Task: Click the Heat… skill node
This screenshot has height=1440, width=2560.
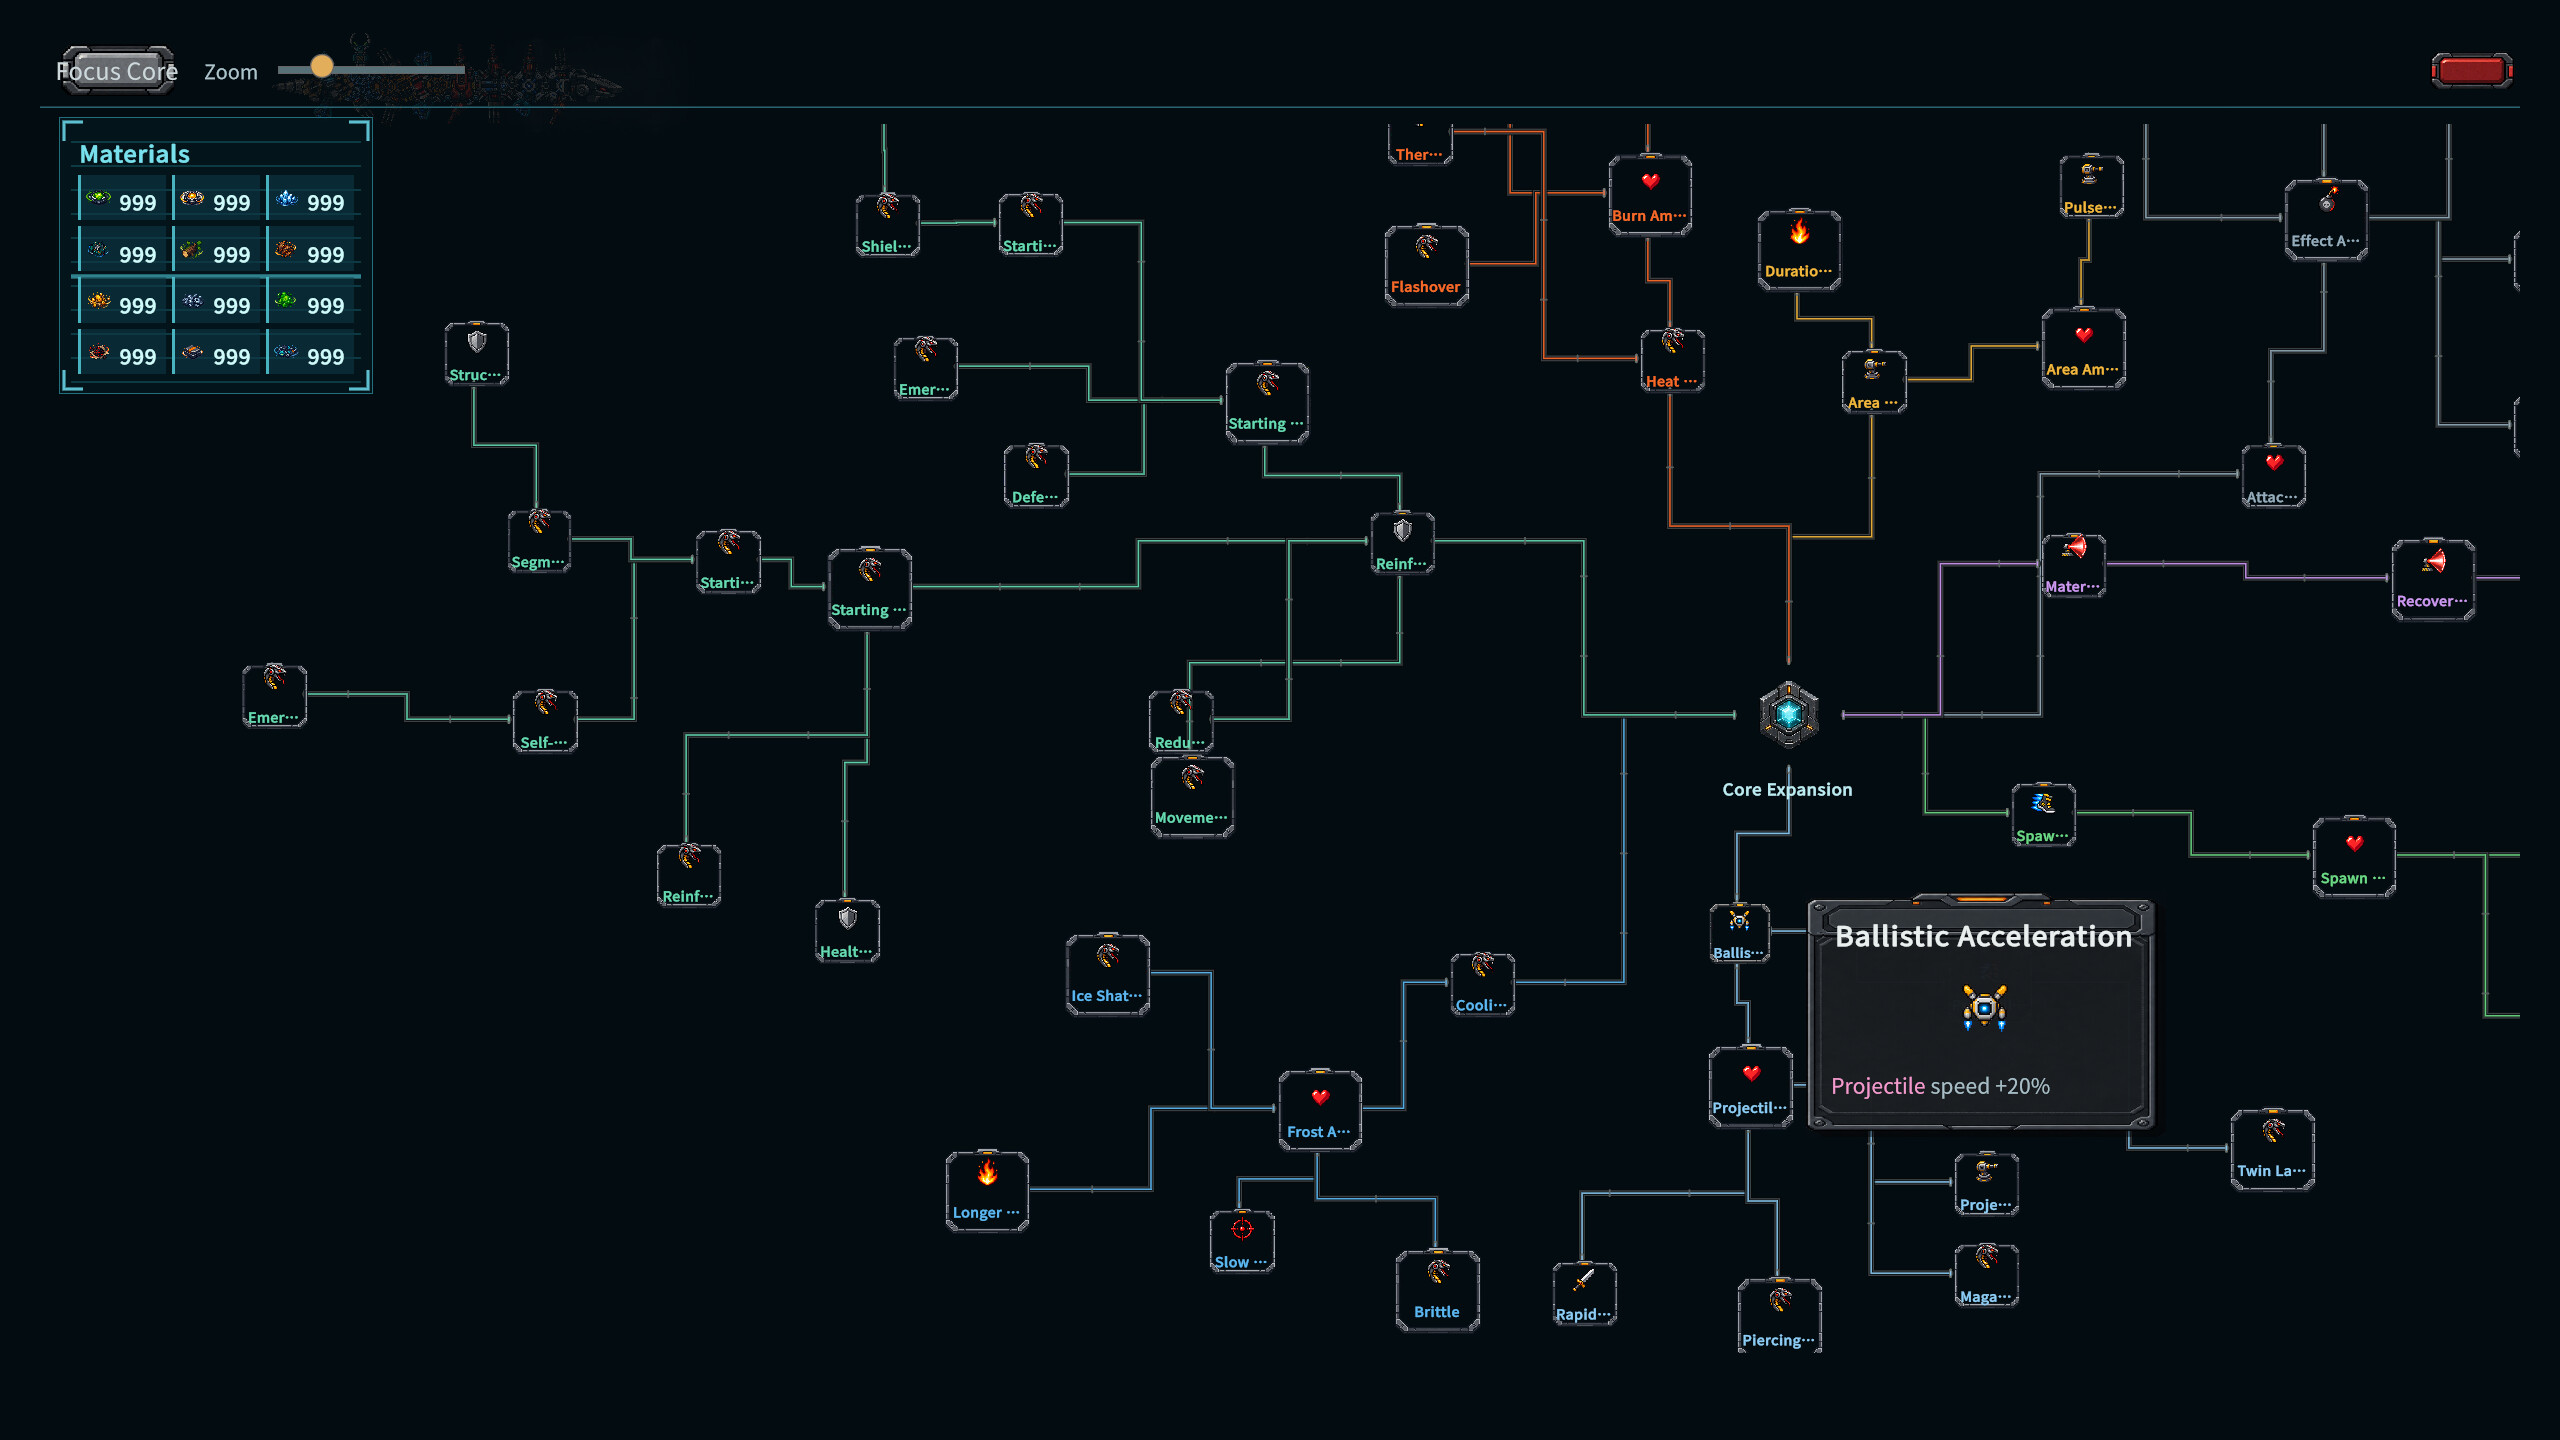Action: [x=1672, y=361]
